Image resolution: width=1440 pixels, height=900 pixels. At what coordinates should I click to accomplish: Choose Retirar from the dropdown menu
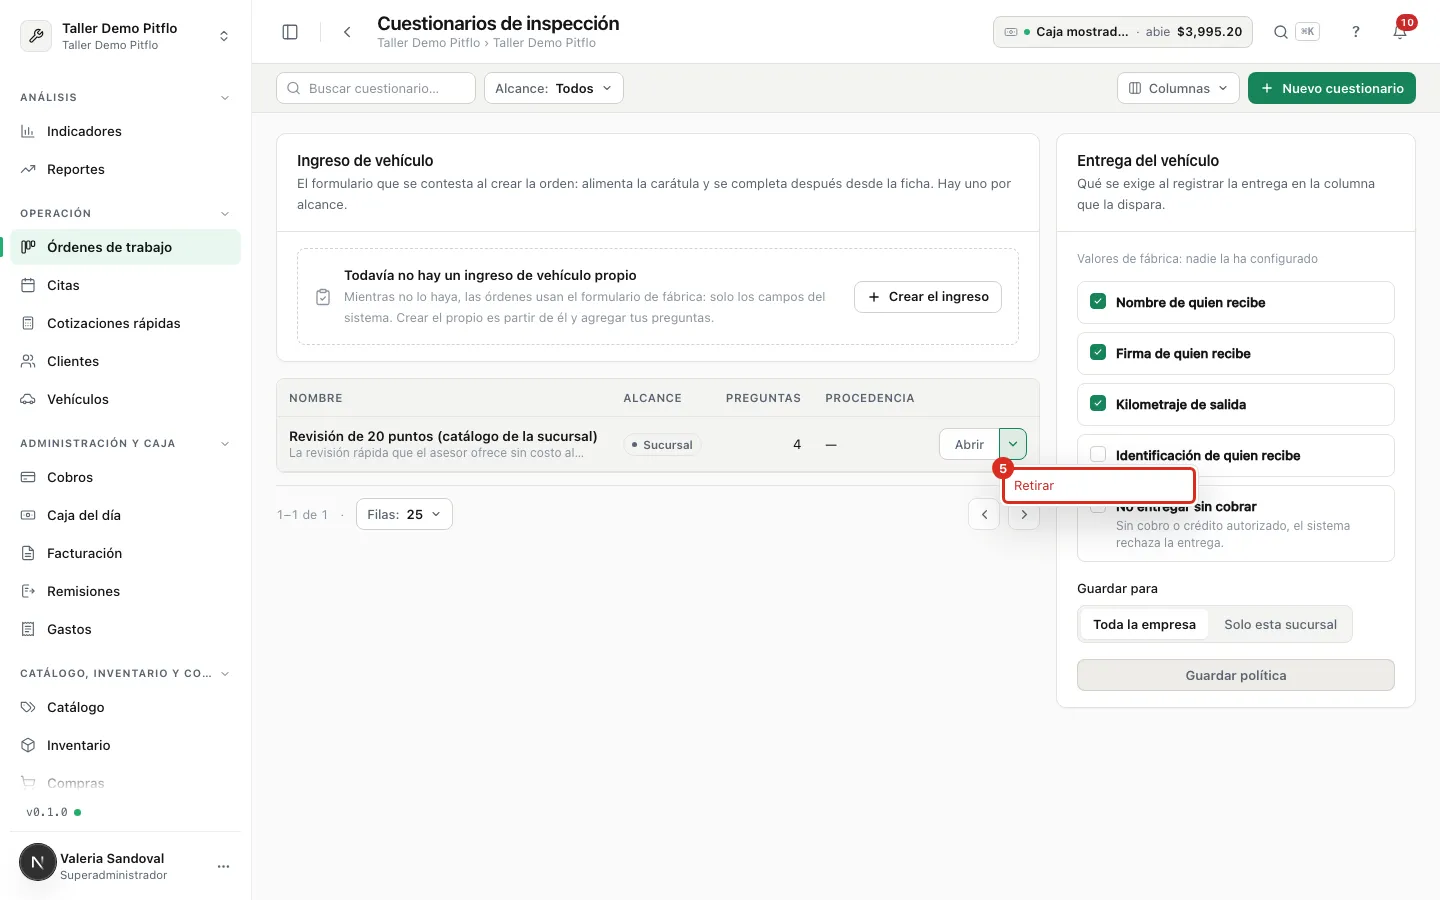click(1098, 485)
